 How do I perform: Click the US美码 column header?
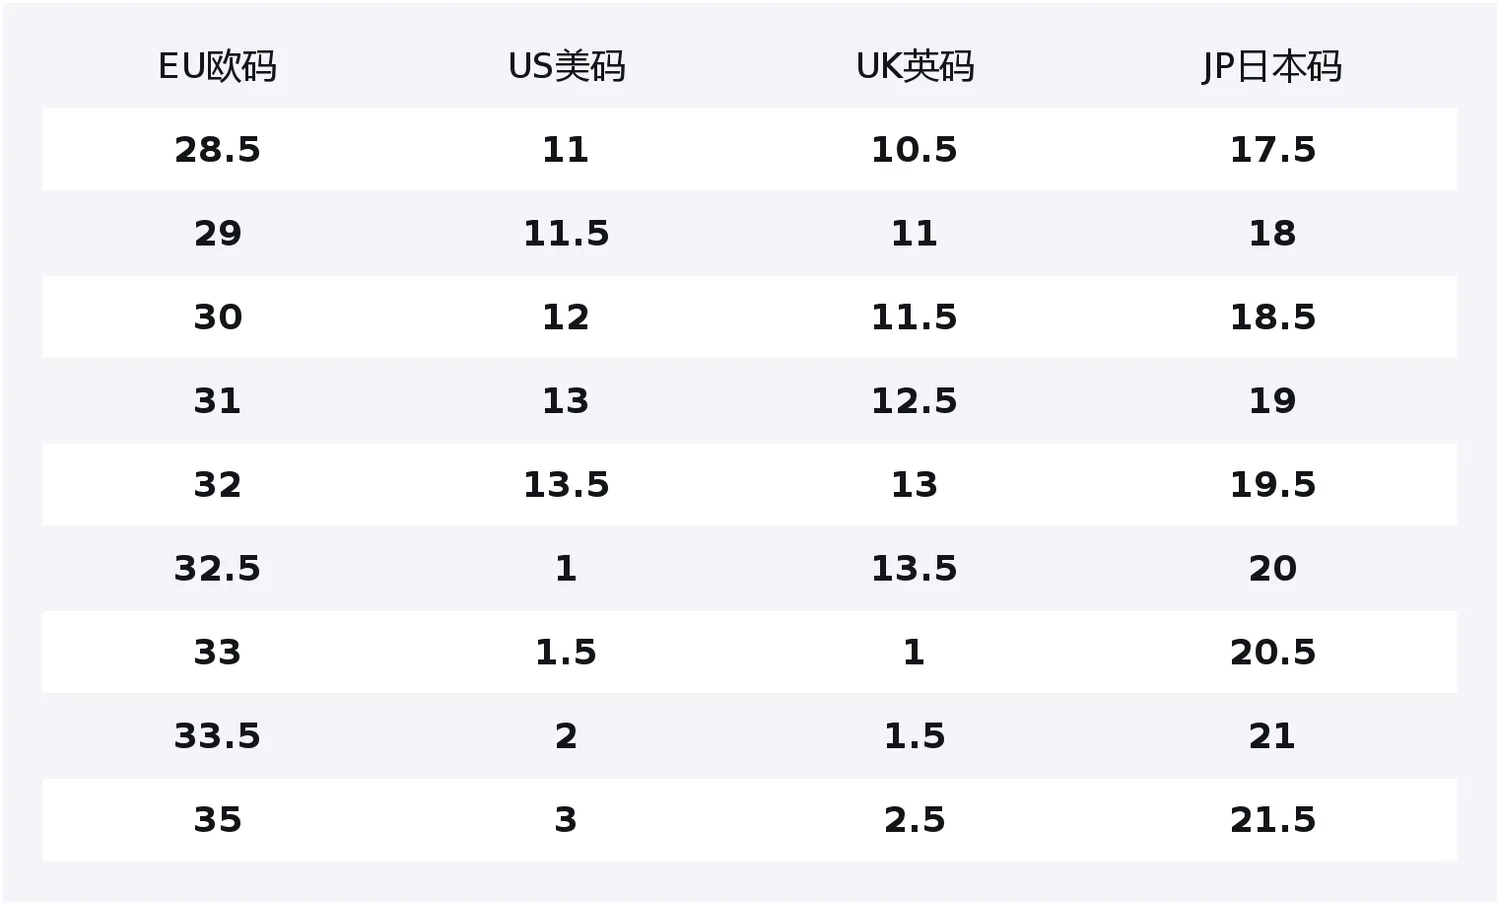[566, 67]
